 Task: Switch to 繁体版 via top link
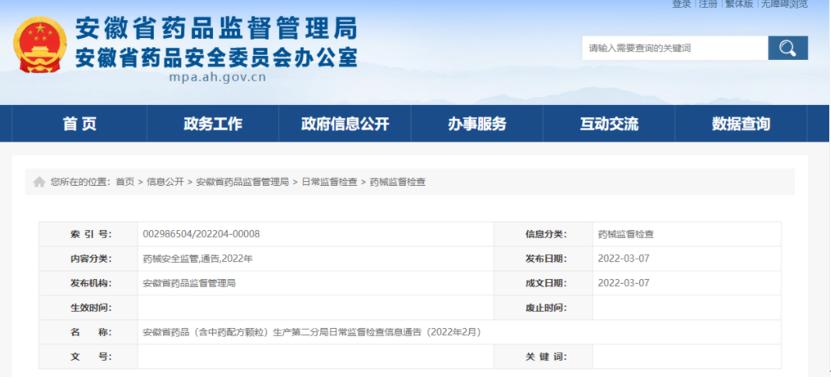pos(739,4)
